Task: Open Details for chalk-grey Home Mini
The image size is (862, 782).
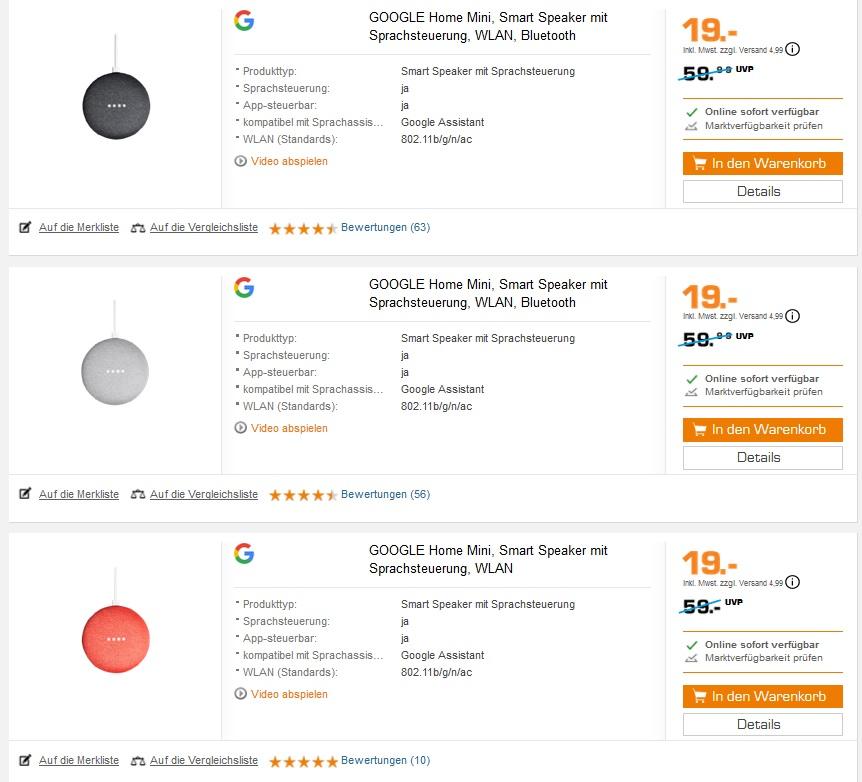Action: click(762, 457)
